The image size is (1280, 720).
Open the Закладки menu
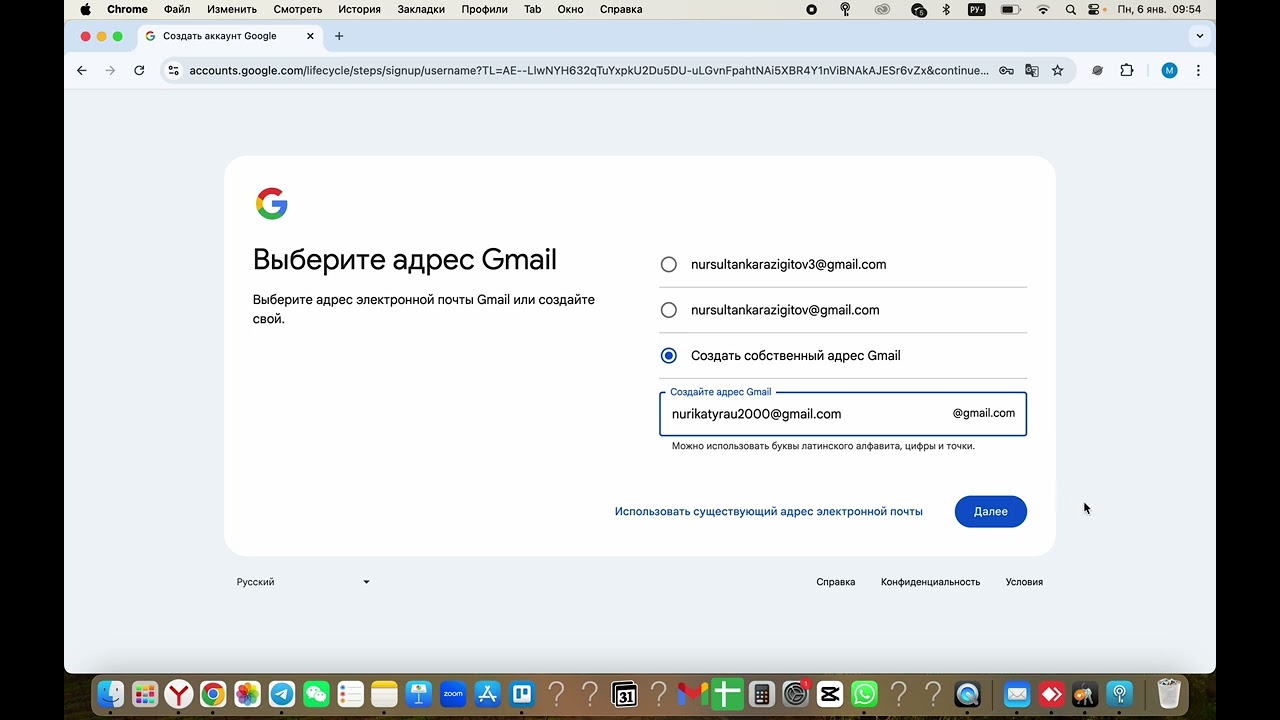click(x=421, y=9)
